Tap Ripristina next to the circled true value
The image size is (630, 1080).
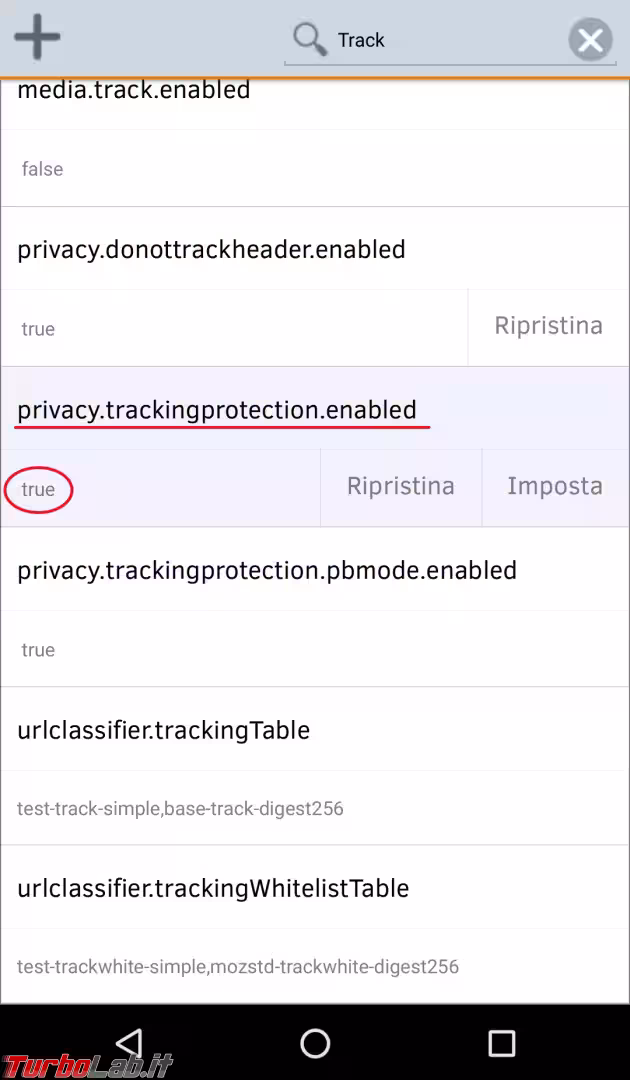point(400,486)
